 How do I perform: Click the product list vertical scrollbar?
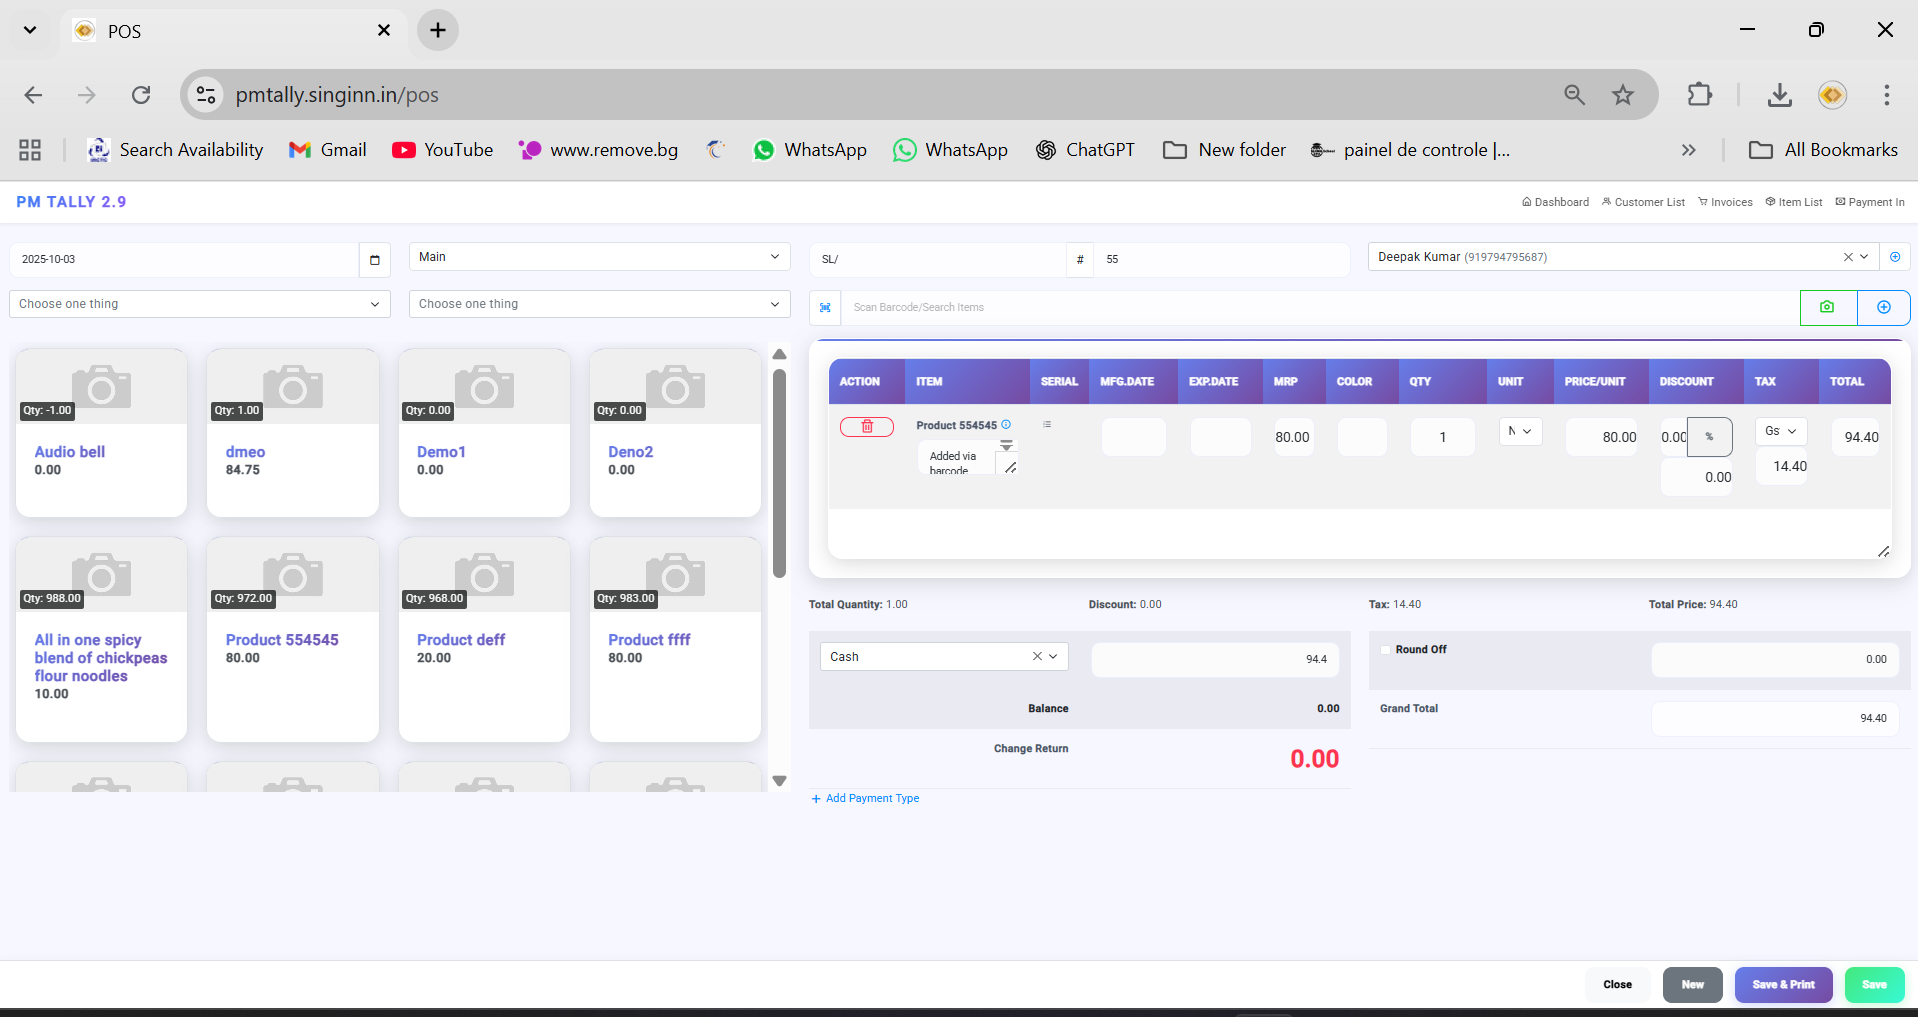click(779, 473)
